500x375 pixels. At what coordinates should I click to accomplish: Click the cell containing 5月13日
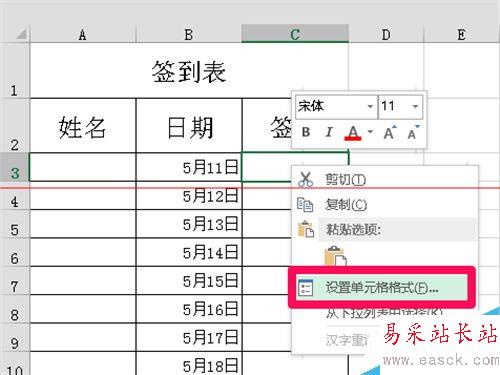point(189,224)
